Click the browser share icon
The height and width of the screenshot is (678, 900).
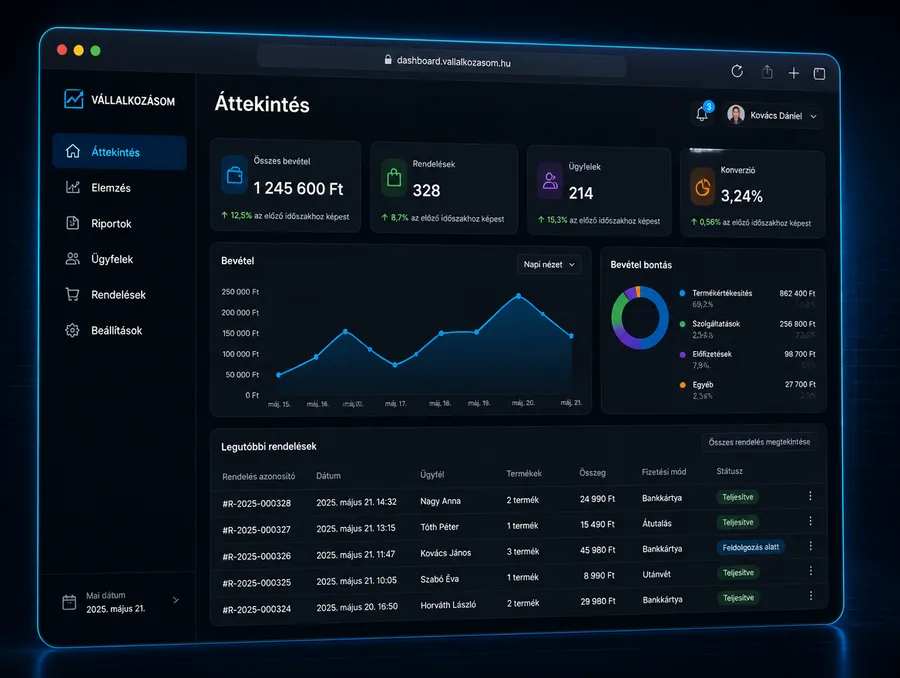(x=767, y=72)
